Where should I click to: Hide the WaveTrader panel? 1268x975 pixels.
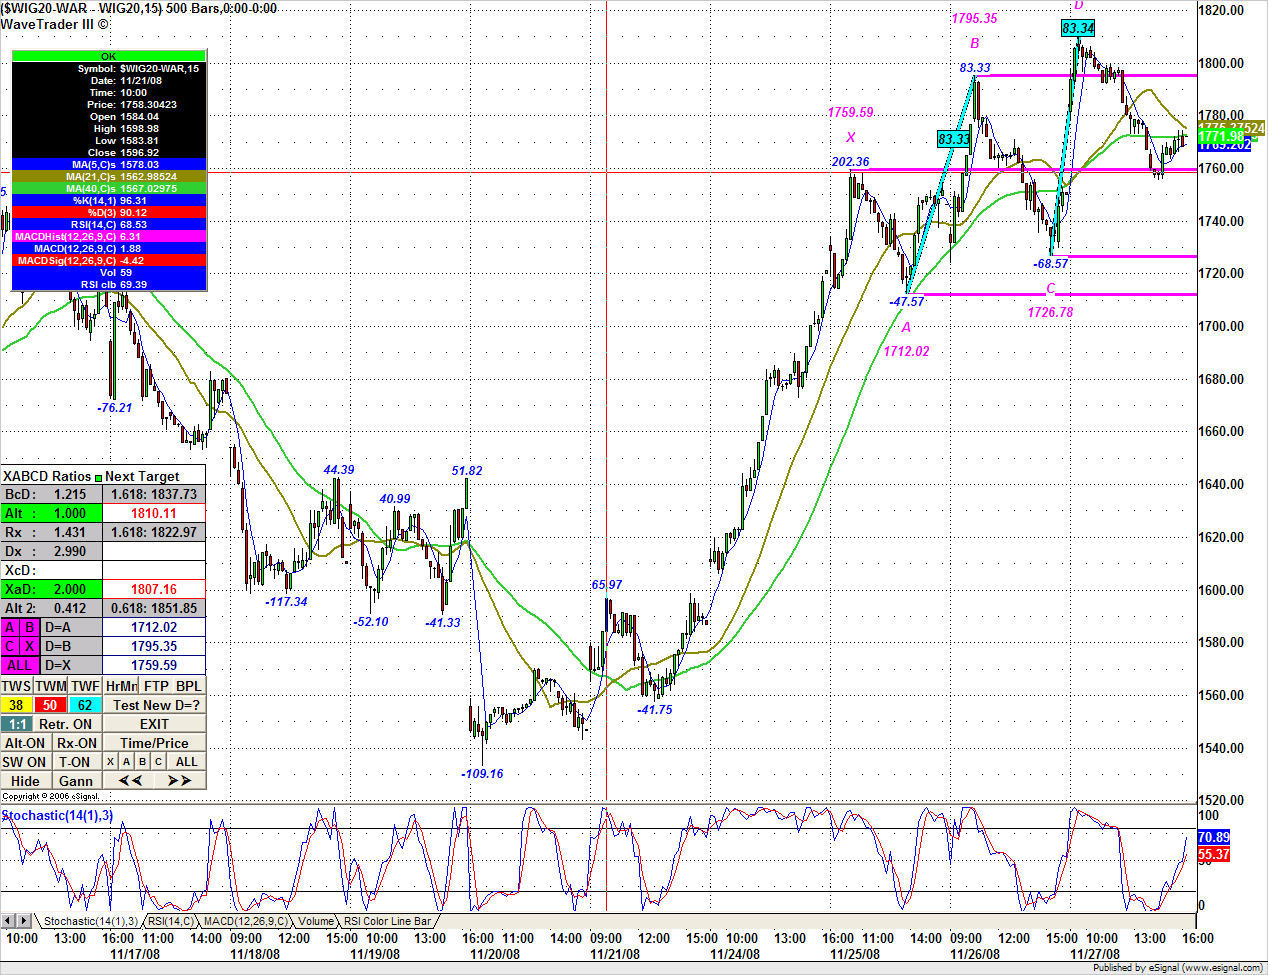(25, 781)
